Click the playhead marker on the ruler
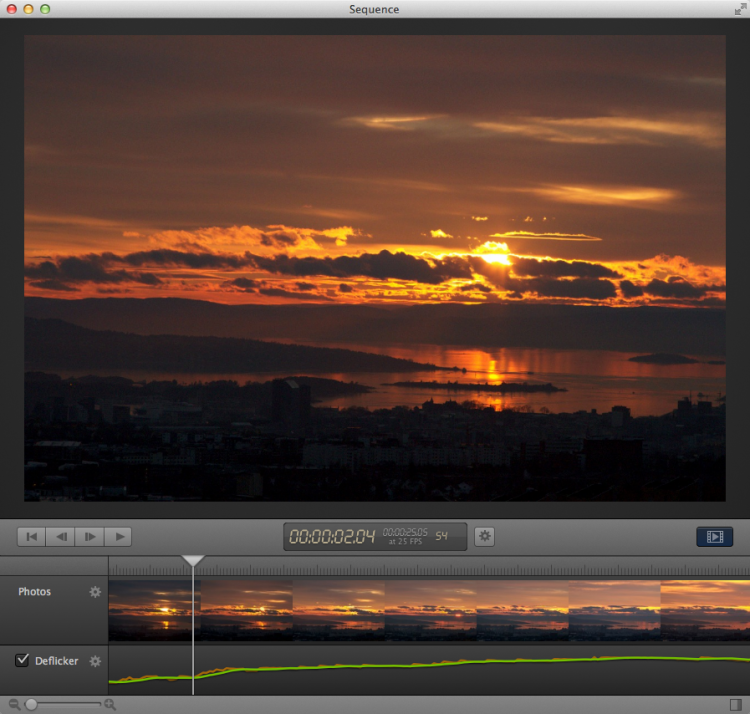The height and width of the screenshot is (714, 750). (193, 561)
